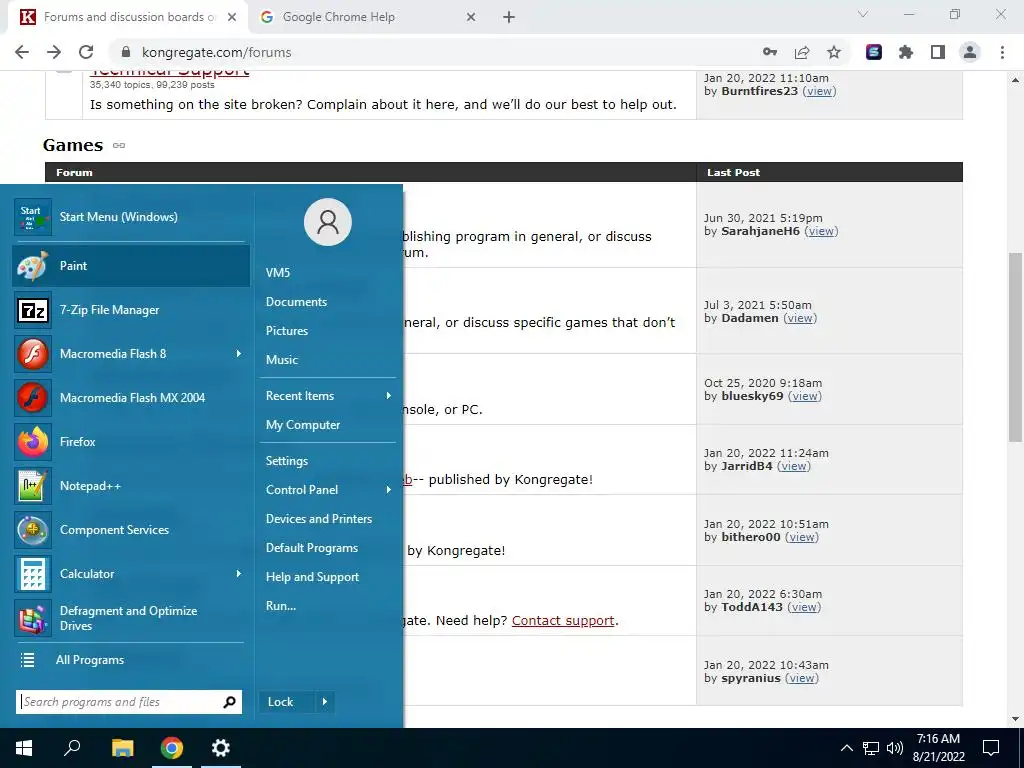The height and width of the screenshot is (768, 1024).
Task: Open Component Services
Action: (131, 530)
